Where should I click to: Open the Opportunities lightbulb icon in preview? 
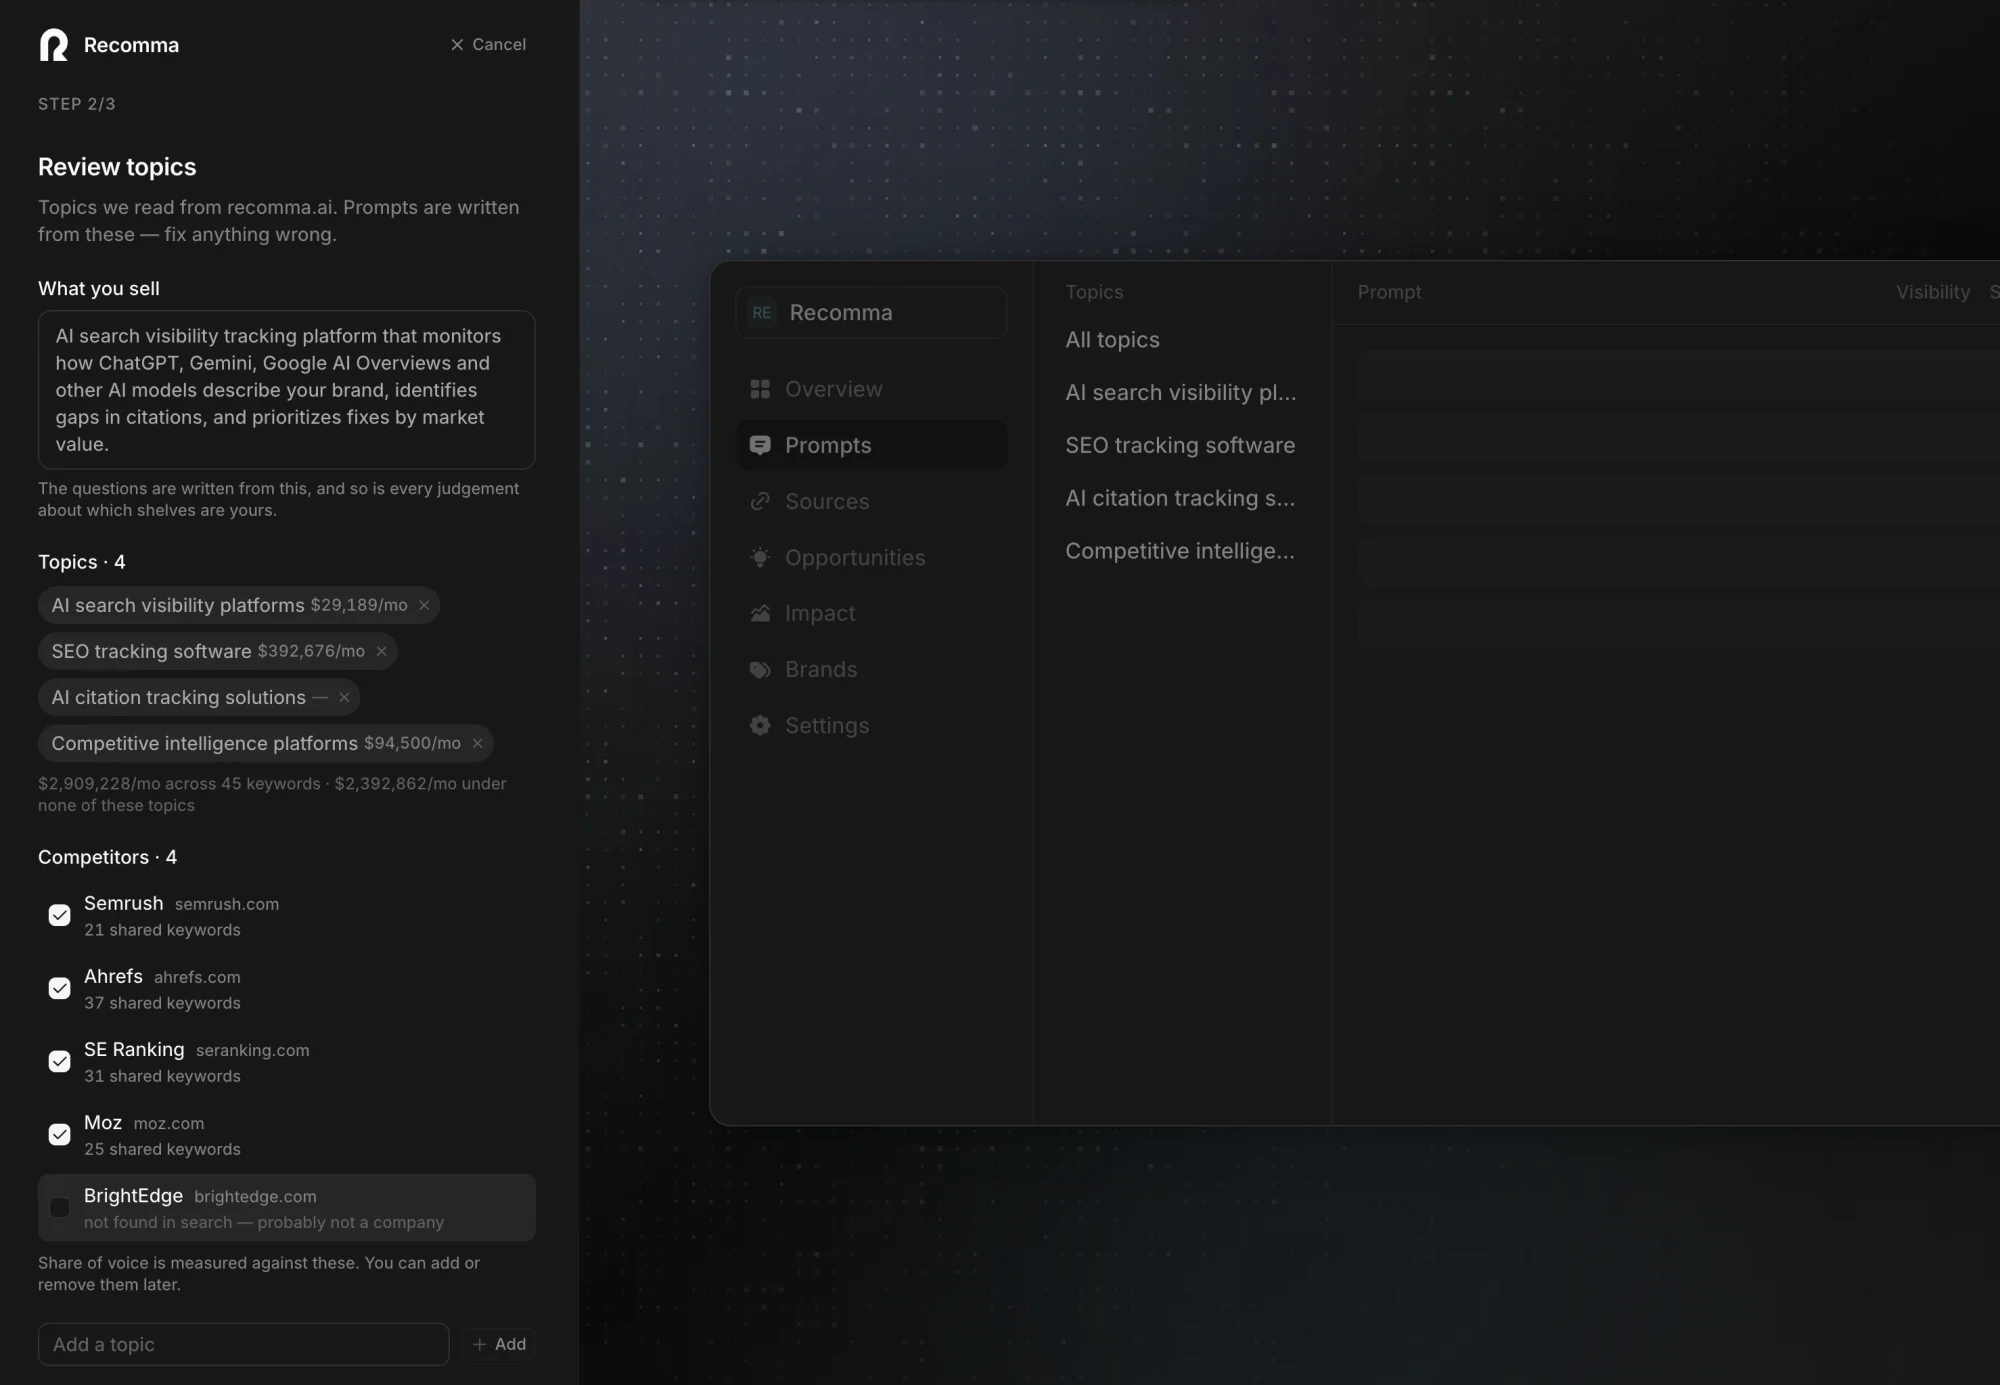(x=760, y=558)
